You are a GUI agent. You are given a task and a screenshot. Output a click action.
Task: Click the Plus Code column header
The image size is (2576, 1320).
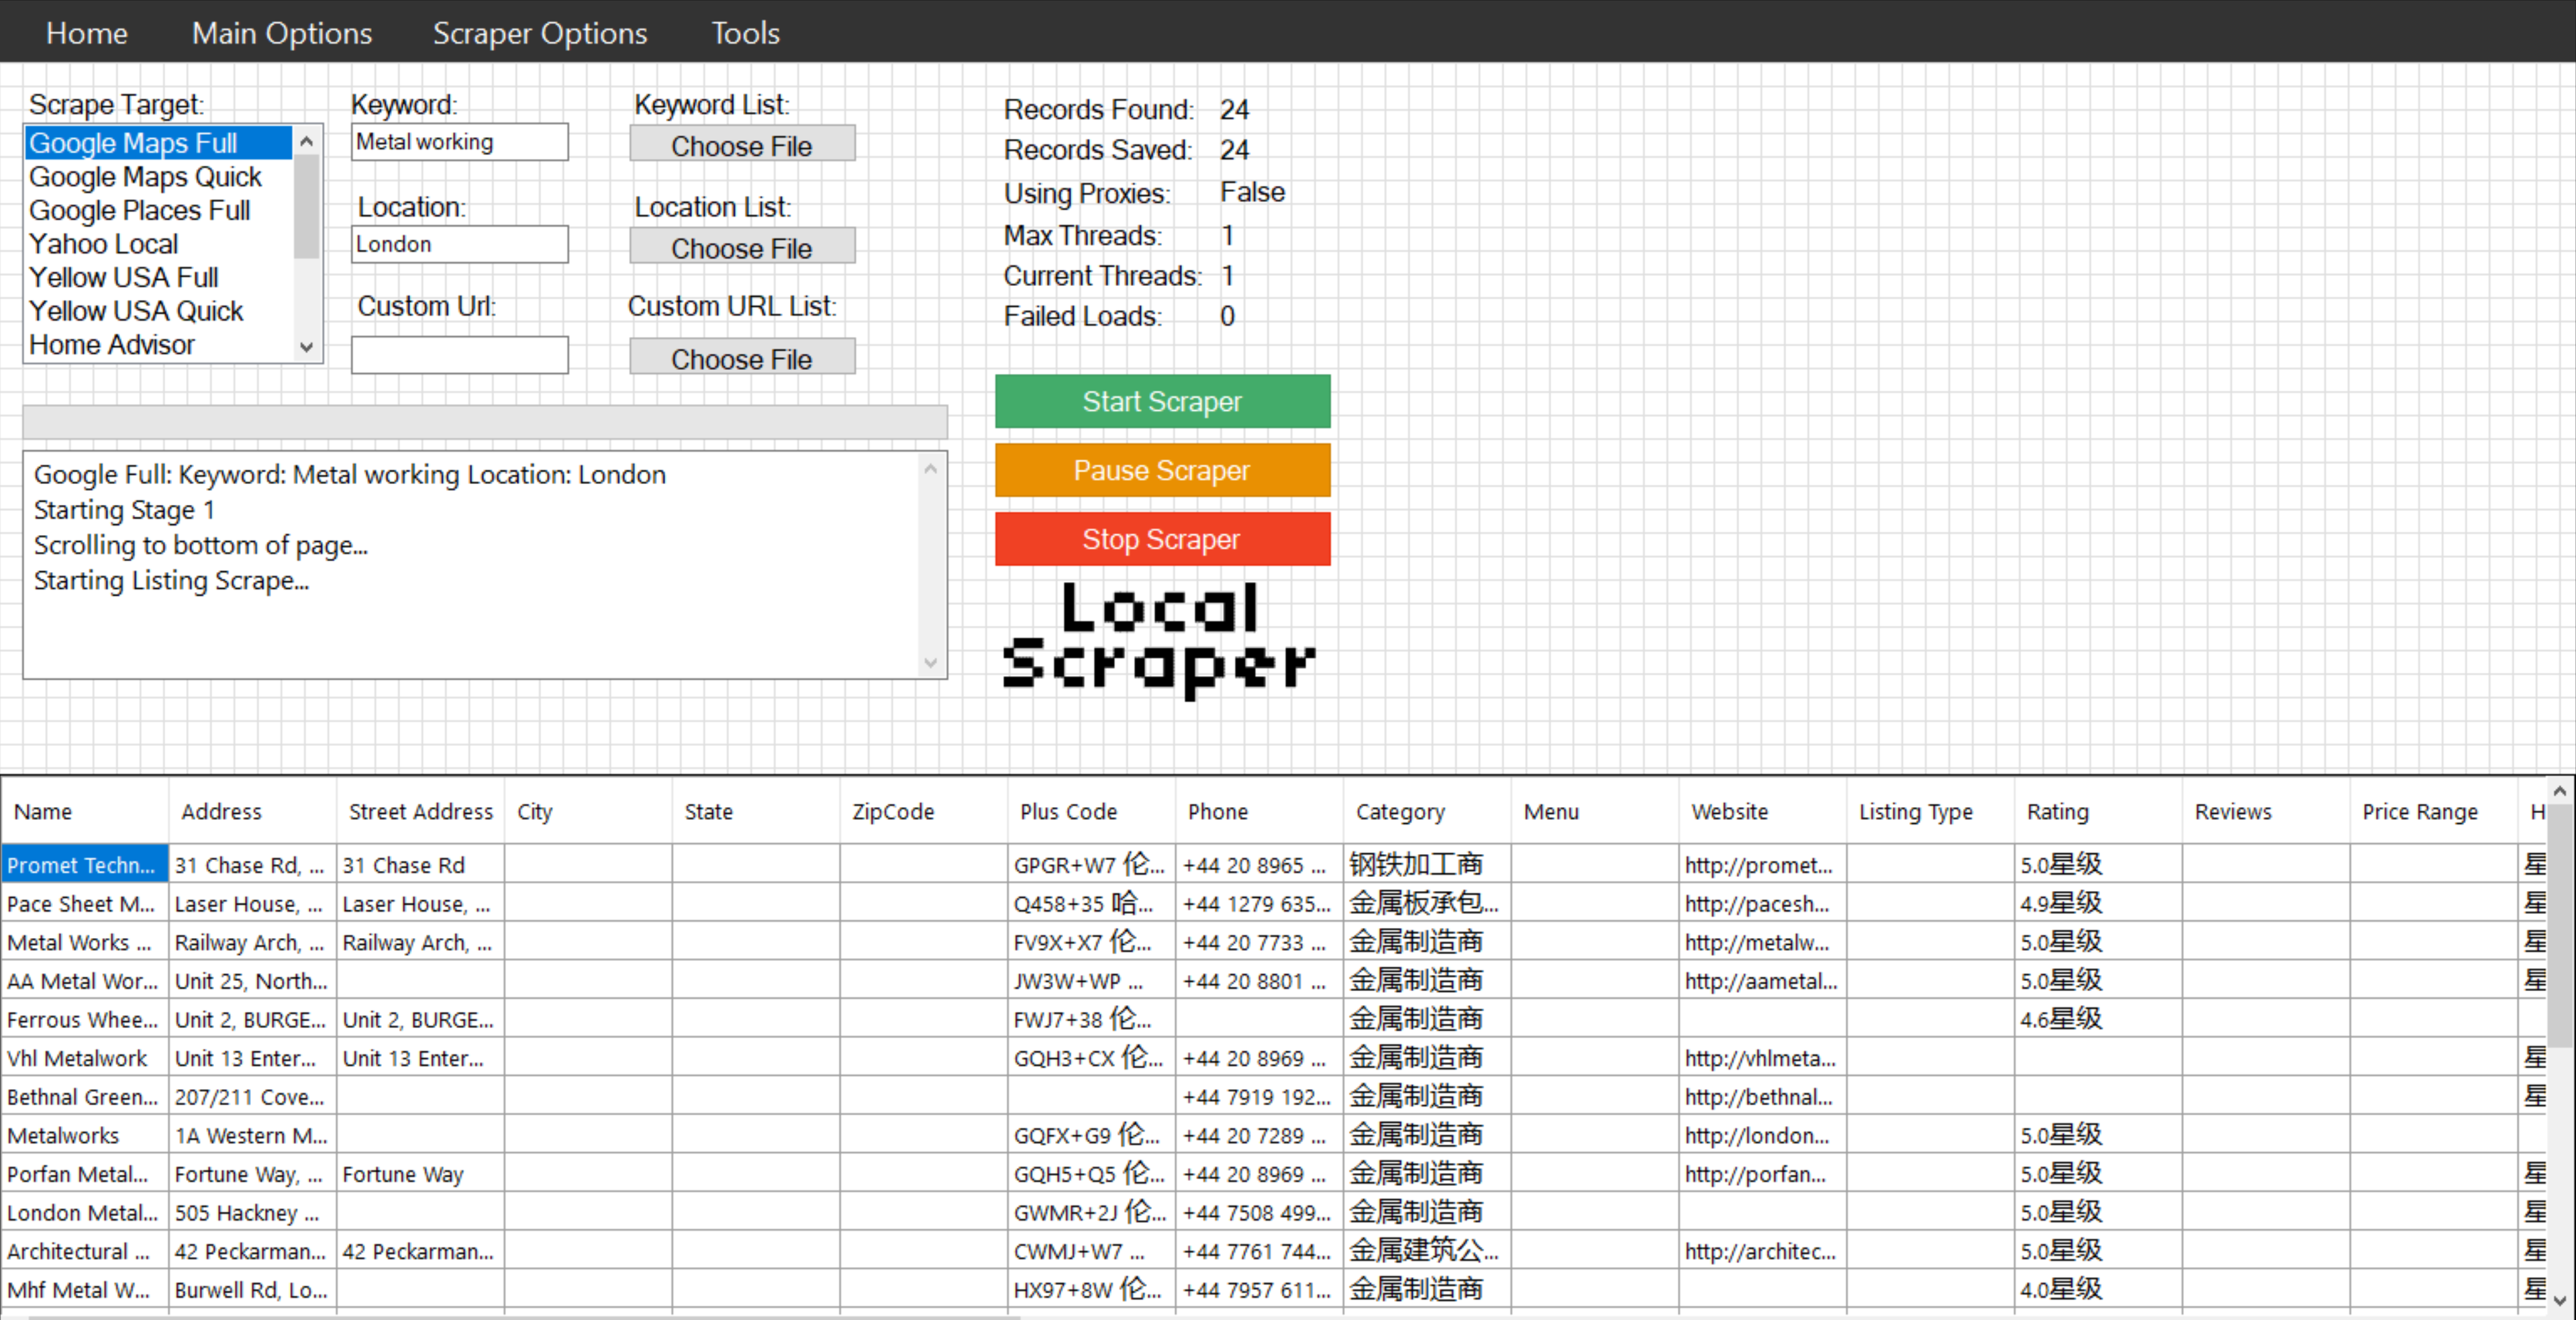tap(1092, 811)
